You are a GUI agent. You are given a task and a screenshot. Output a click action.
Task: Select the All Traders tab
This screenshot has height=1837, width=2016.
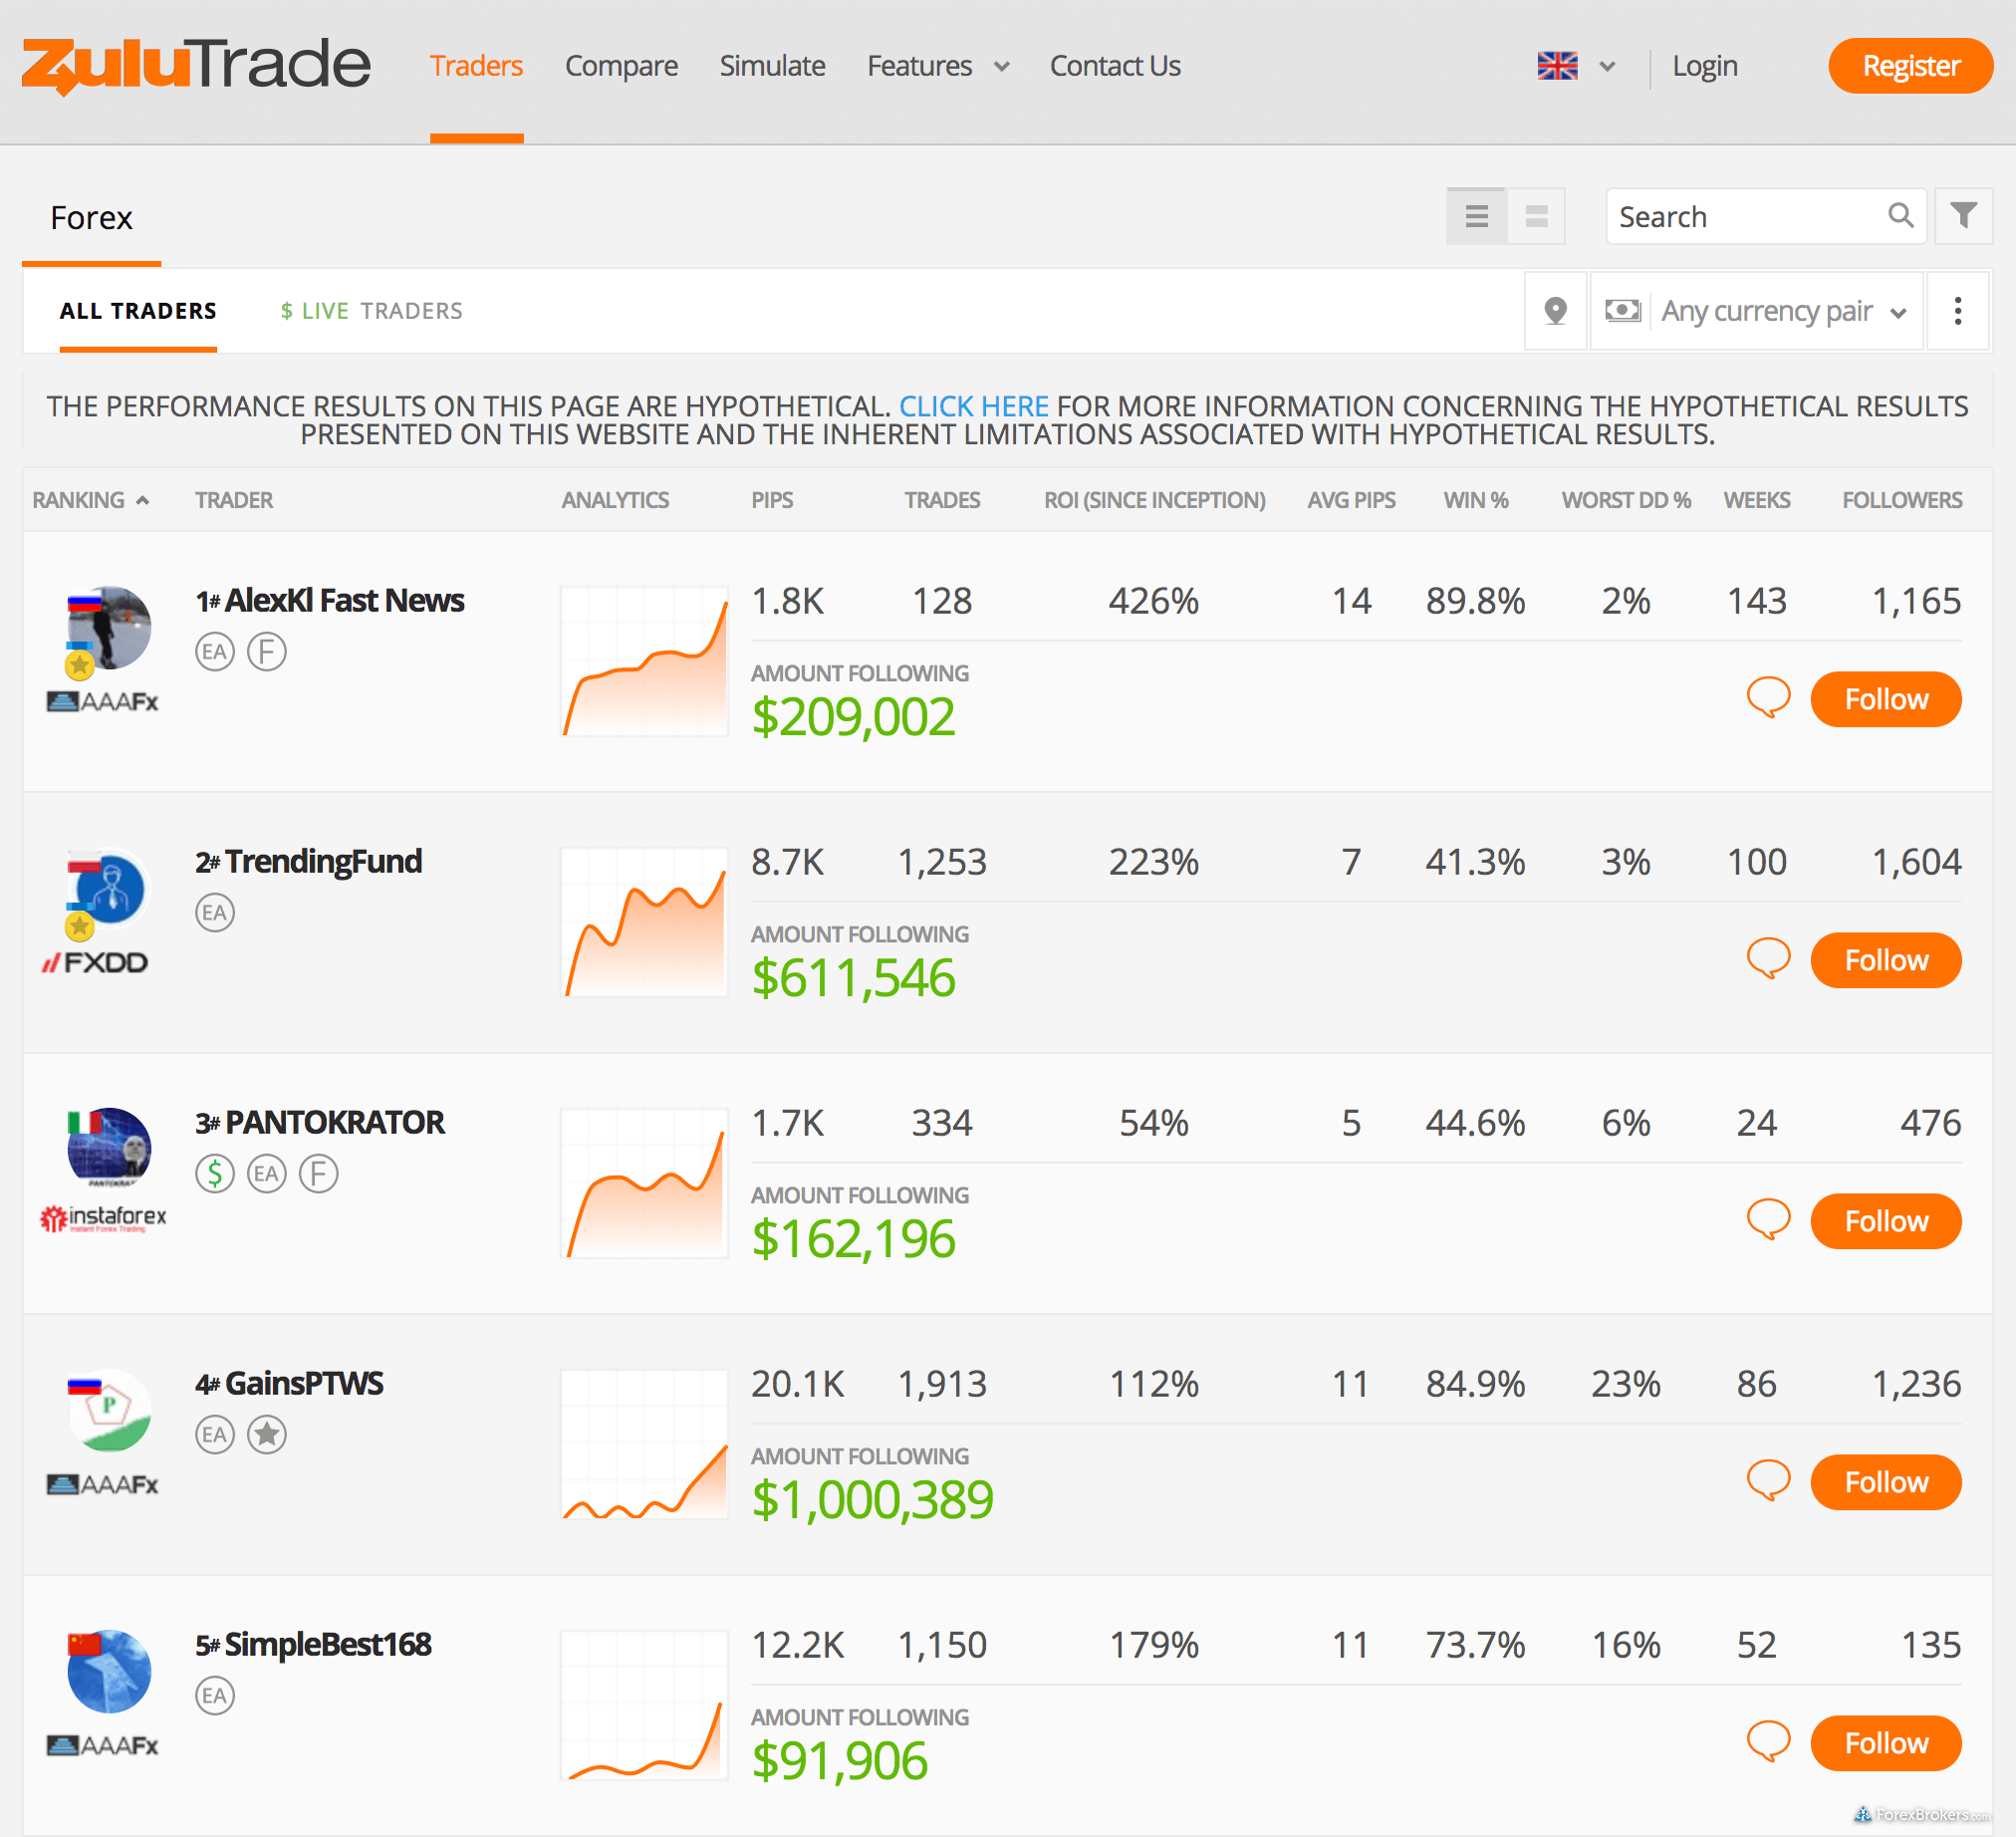click(138, 311)
